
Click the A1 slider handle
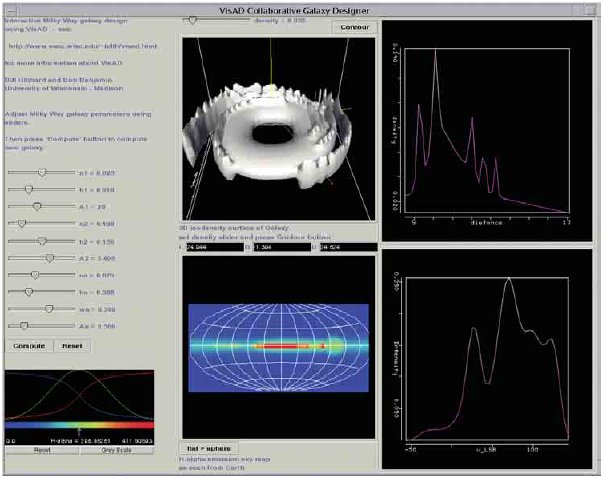(37, 206)
